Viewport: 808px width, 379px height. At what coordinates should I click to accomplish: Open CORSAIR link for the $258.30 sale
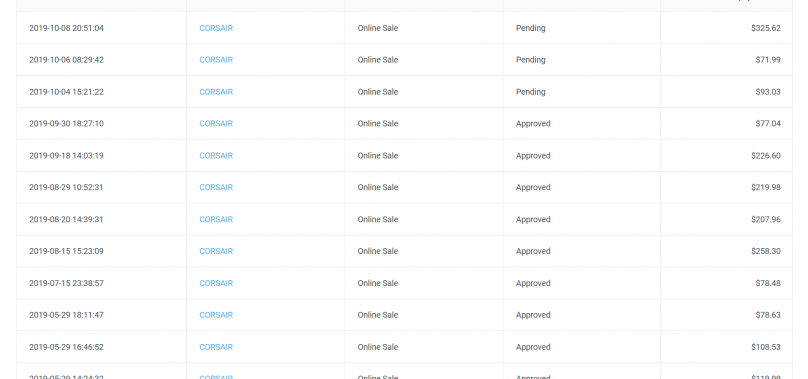pos(216,251)
